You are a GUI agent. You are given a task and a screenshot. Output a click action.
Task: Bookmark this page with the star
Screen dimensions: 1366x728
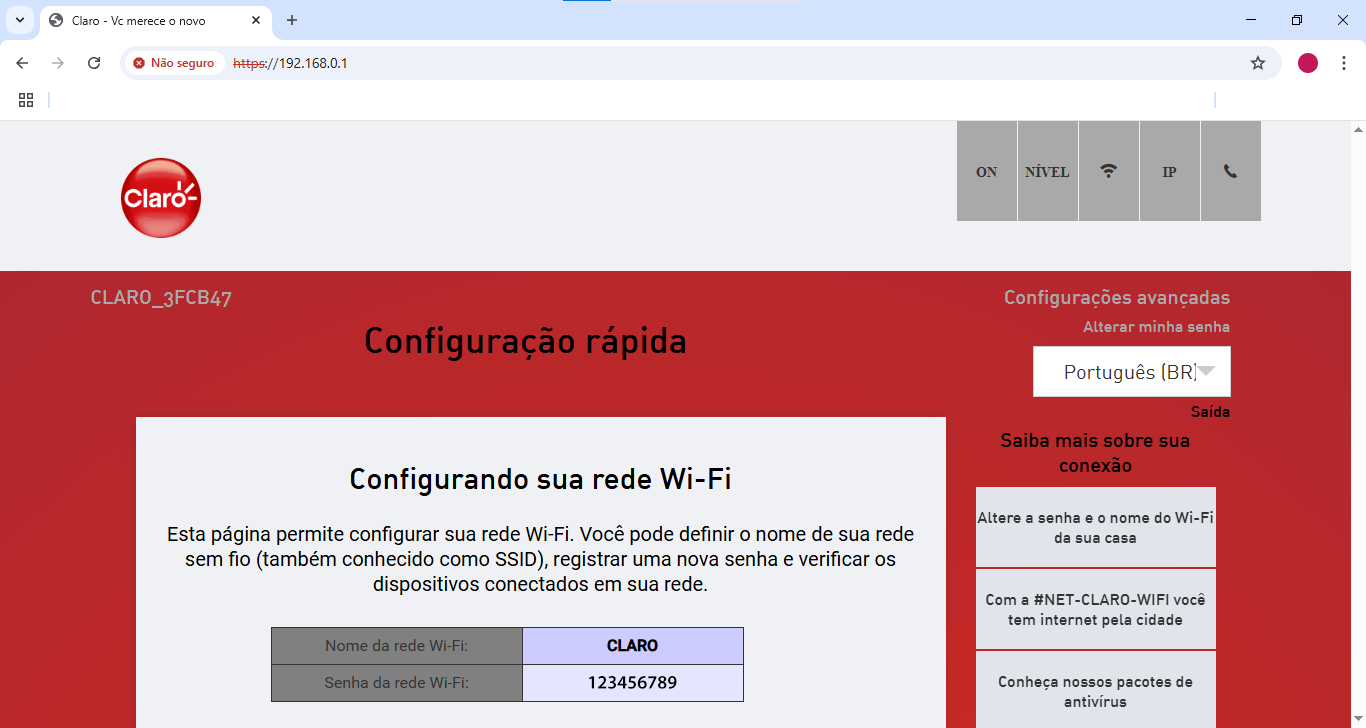click(x=1258, y=63)
